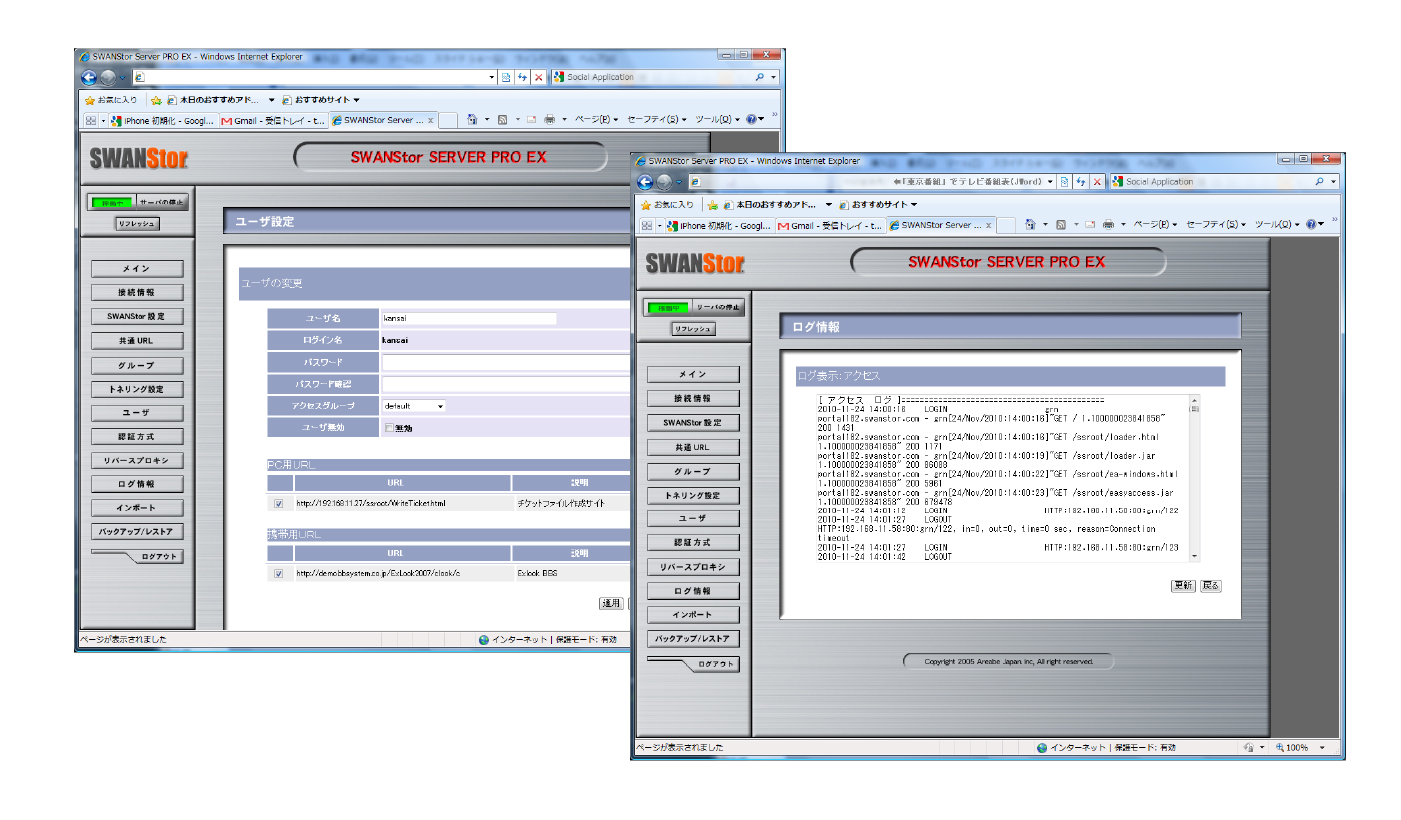The height and width of the screenshot is (820, 1401).
Task: Toggle ユーザ無効 disabled checkbox
Action: [x=389, y=428]
